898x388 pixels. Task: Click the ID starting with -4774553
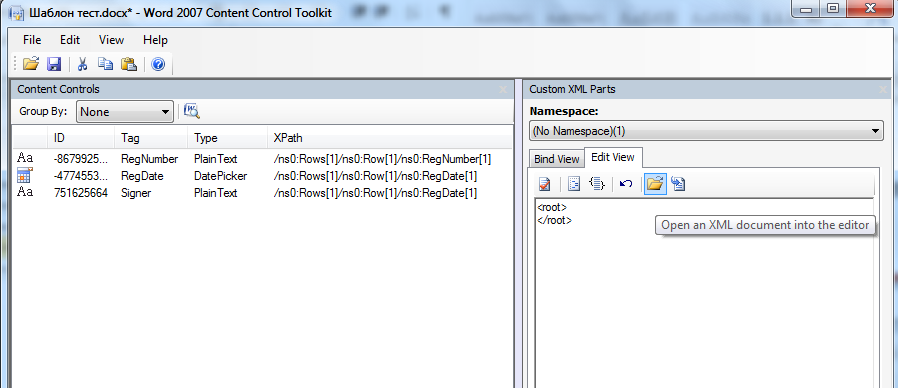click(x=81, y=176)
